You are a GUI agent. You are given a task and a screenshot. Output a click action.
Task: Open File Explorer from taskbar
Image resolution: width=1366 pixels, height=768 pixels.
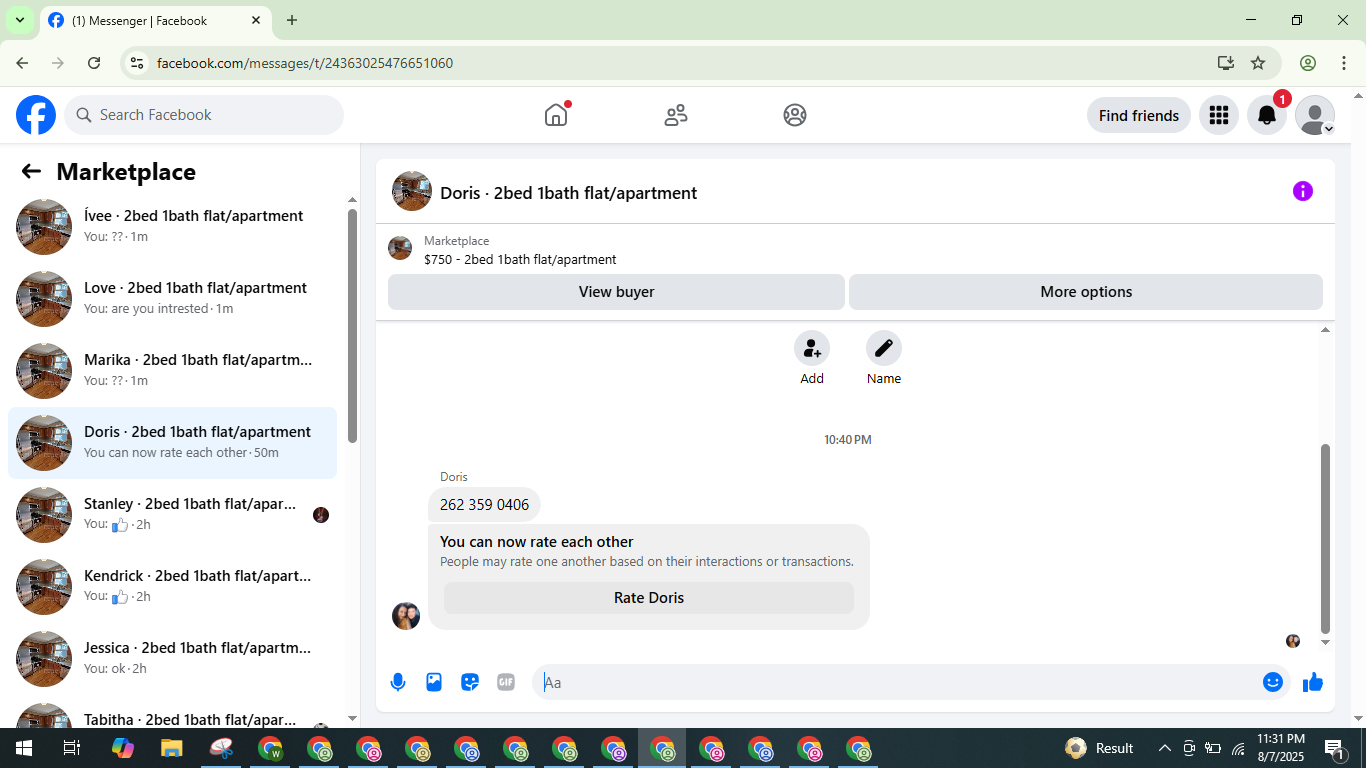click(x=172, y=748)
